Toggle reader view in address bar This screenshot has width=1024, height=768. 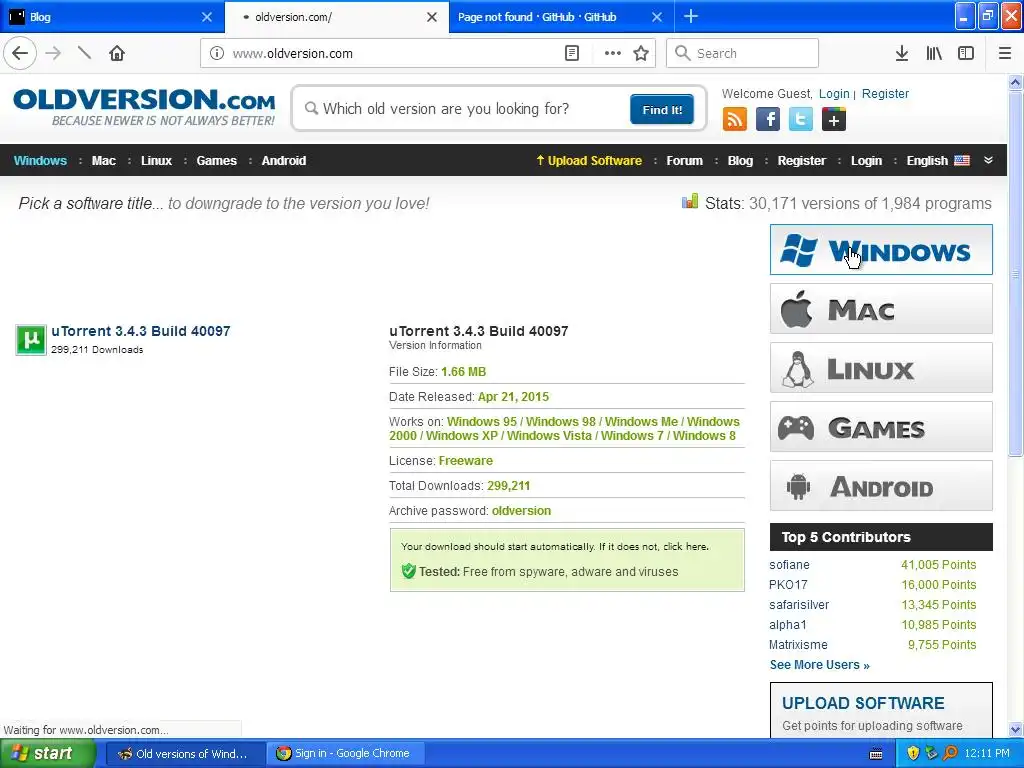571,54
